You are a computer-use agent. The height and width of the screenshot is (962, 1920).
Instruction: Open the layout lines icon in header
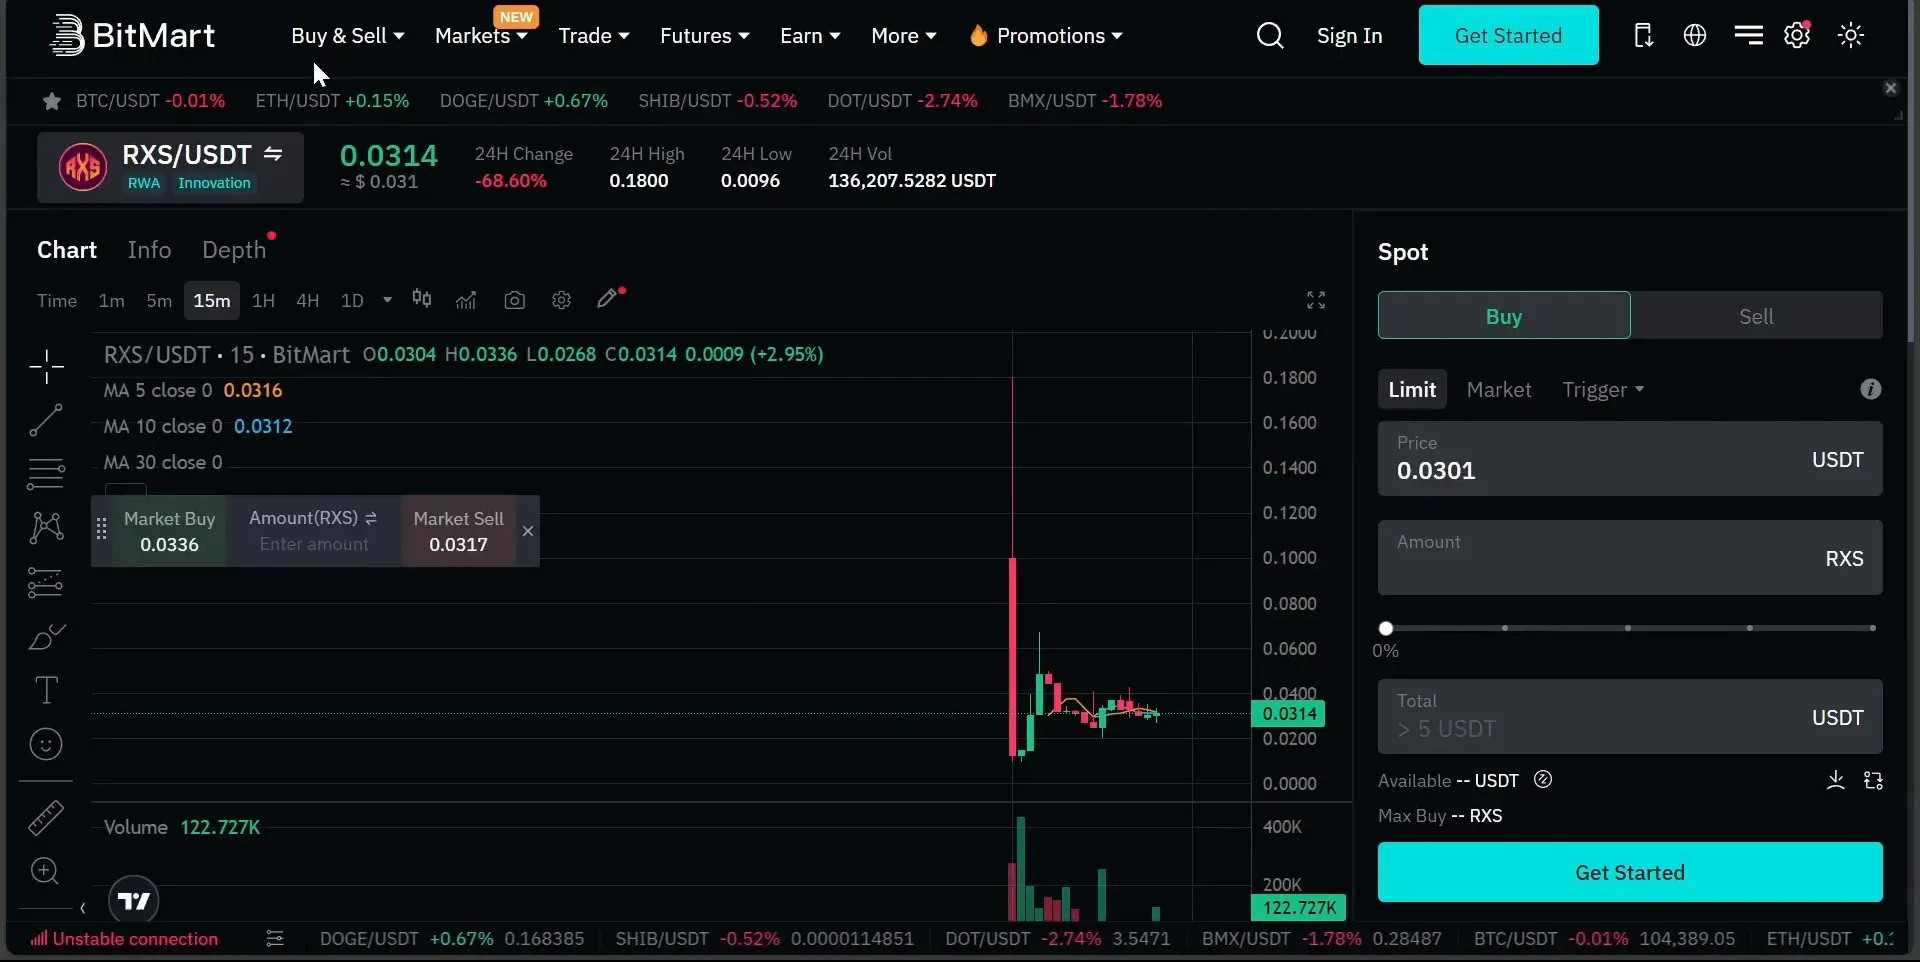point(1748,36)
